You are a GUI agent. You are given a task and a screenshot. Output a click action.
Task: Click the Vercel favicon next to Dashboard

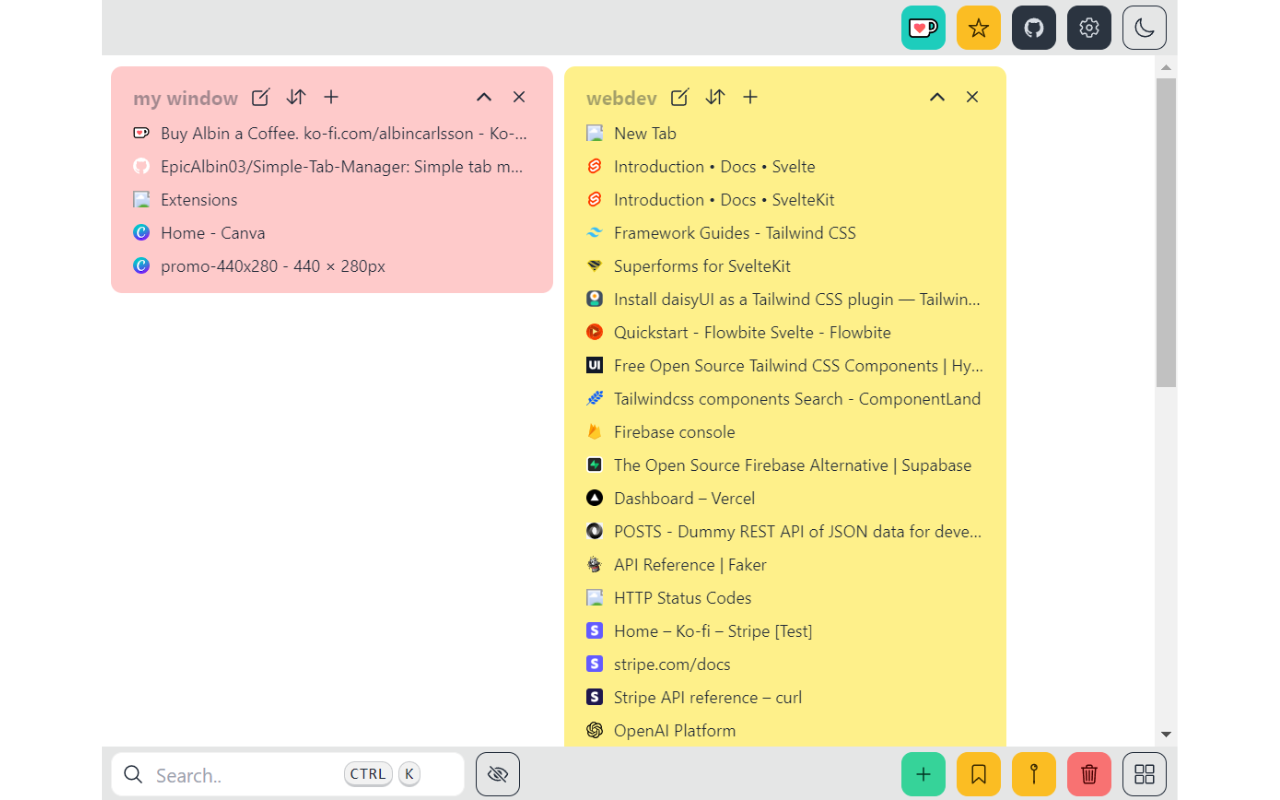tap(594, 498)
